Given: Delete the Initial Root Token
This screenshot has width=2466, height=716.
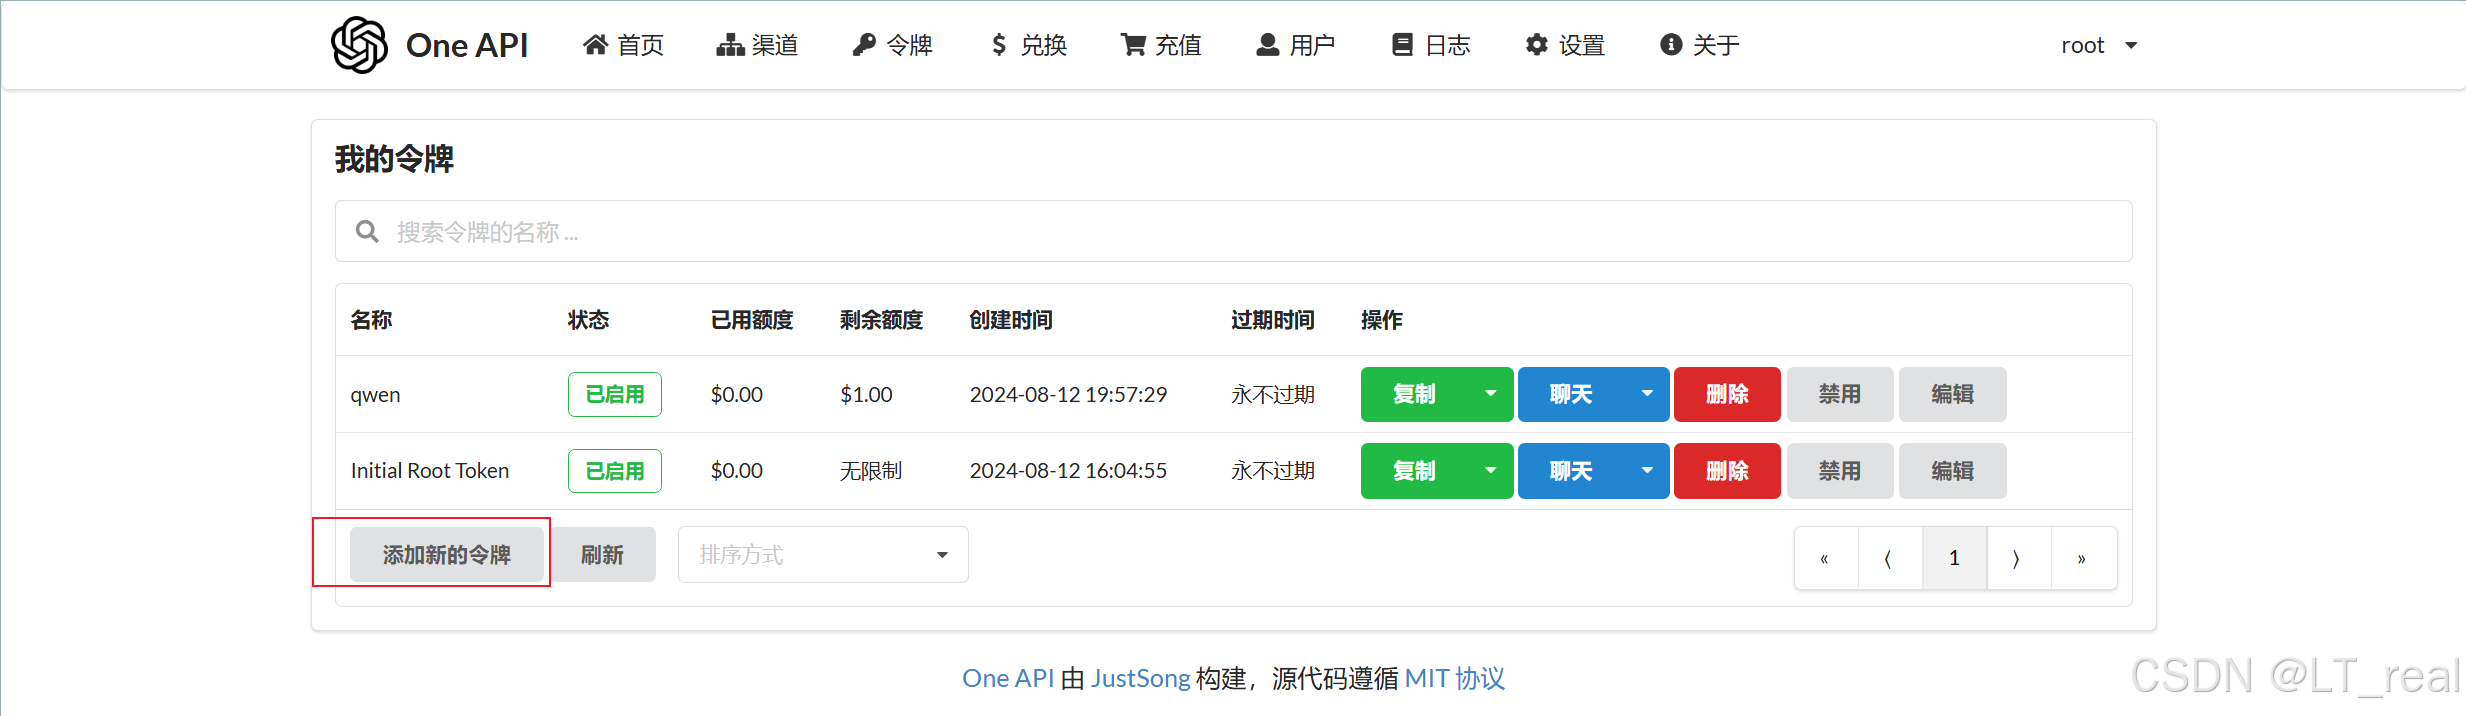Looking at the screenshot, I should (x=1727, y=471).
